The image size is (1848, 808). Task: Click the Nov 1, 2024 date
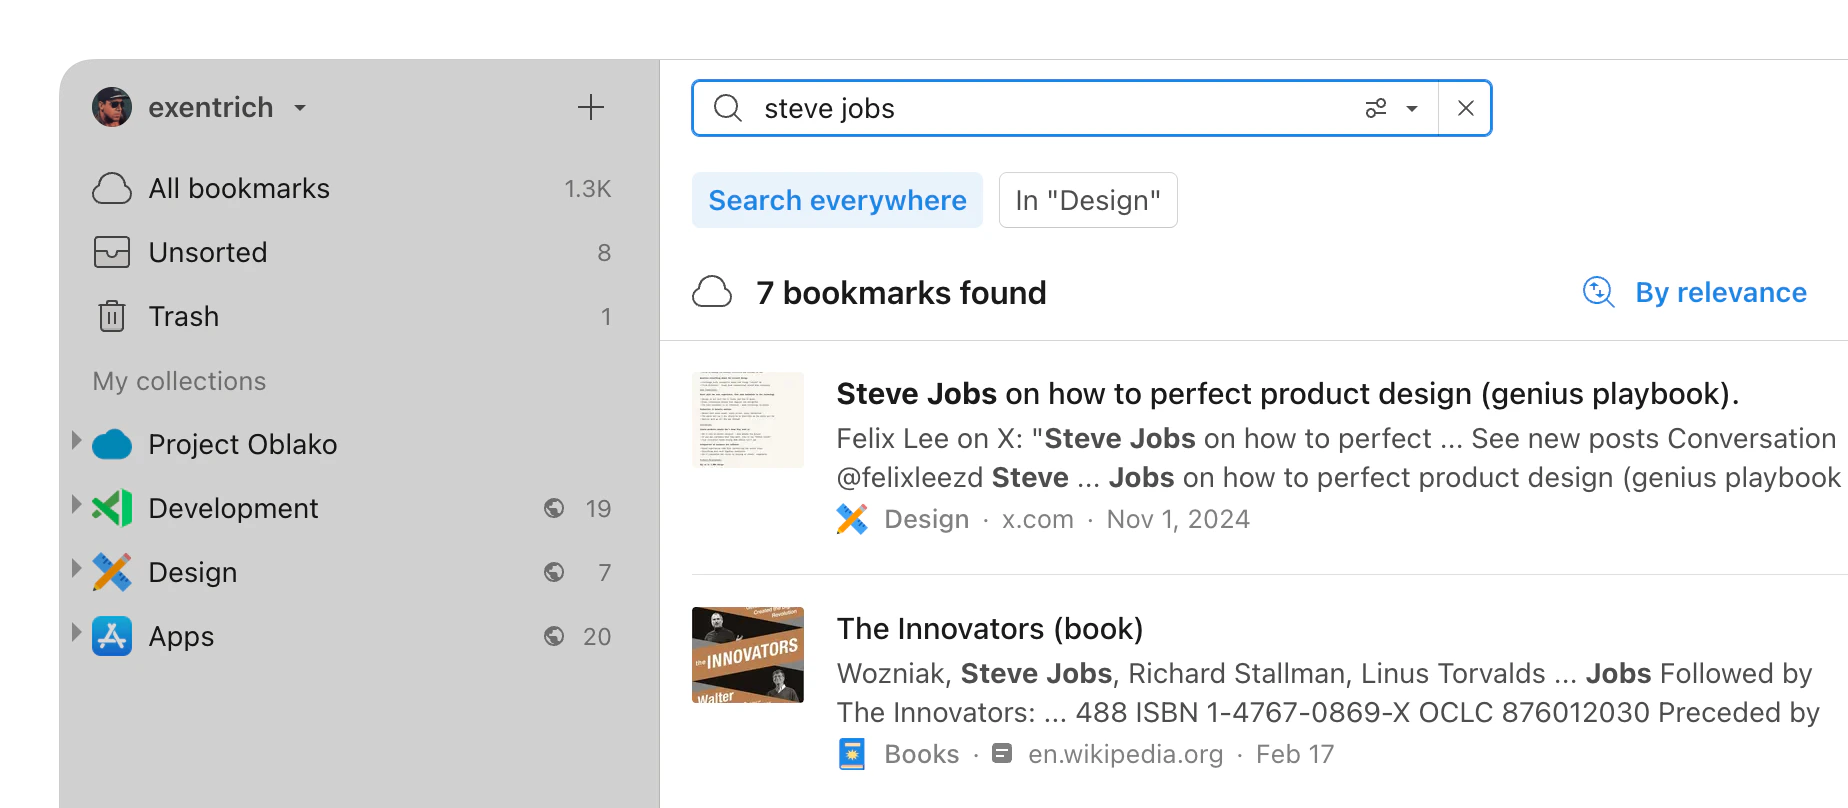pos(1178,519)
